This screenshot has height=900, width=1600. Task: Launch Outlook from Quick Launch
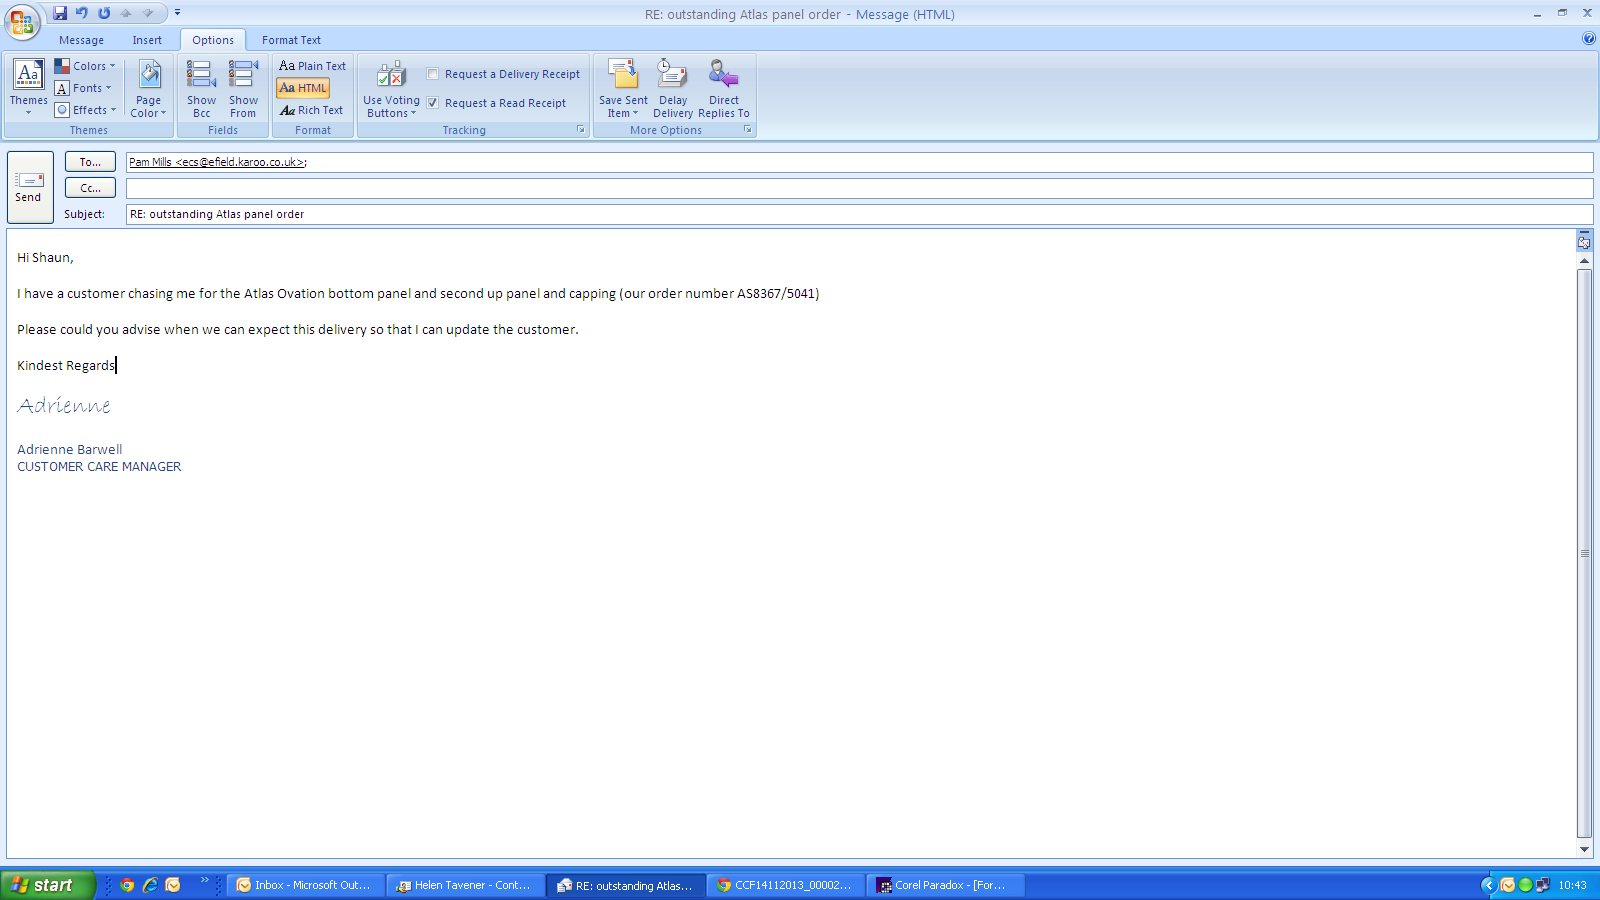click(x=173, y=885)
